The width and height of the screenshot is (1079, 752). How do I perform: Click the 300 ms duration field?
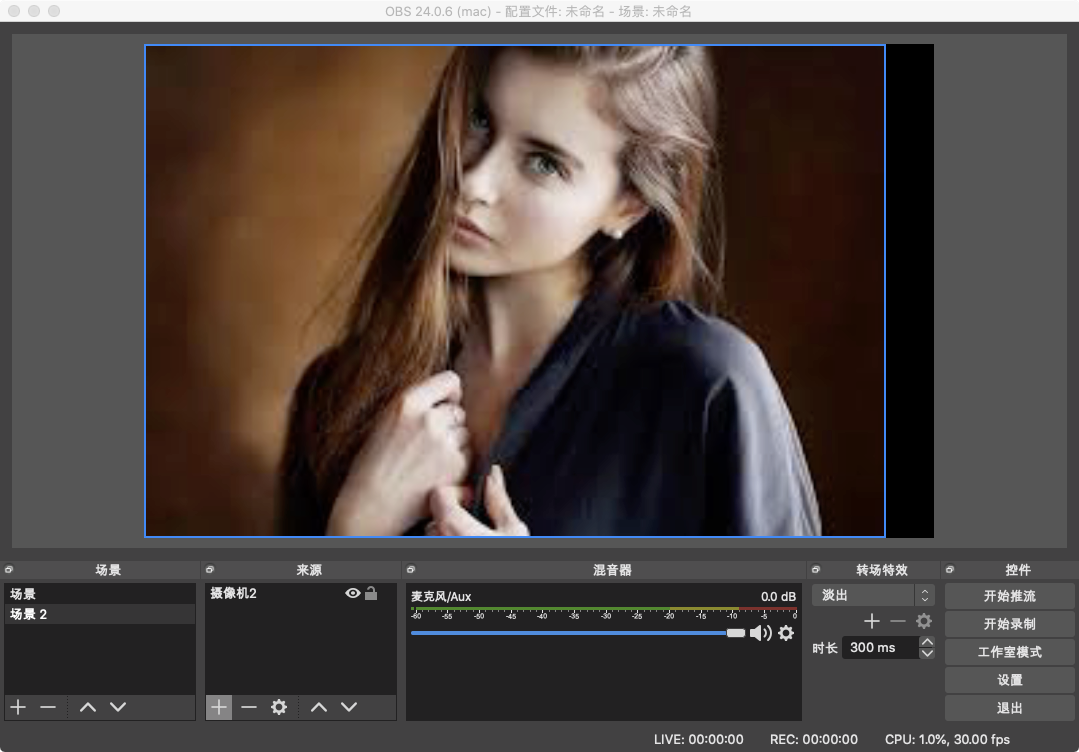click(878, 648)
